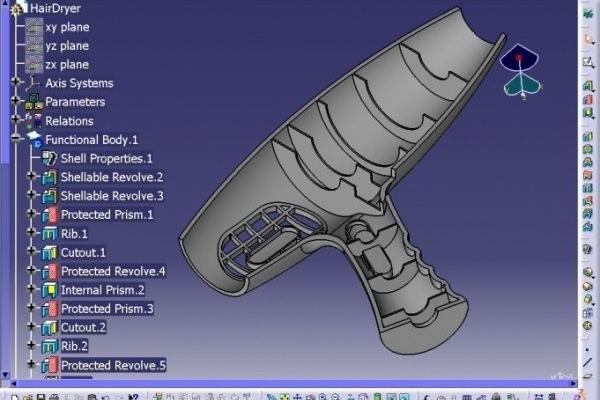The image size is (600, 400).
Task: Expand the Cutout.1 feature
Action: coord(31,251)
